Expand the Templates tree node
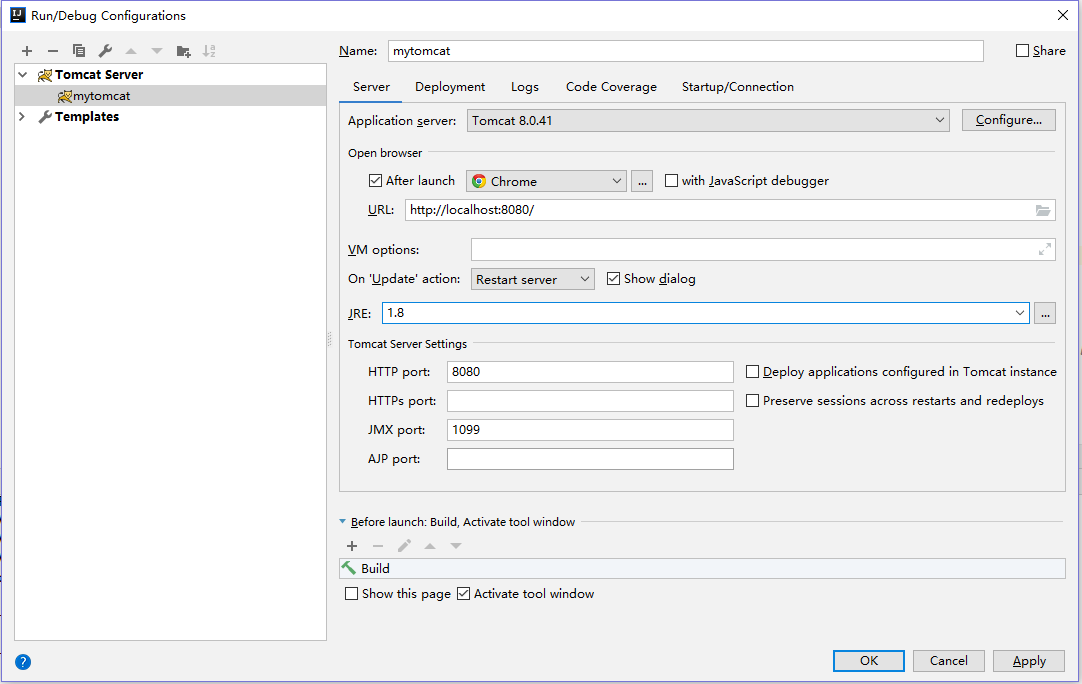This screenshot has height=684, width=1082. pyautogui.click(x=22, y=117)
